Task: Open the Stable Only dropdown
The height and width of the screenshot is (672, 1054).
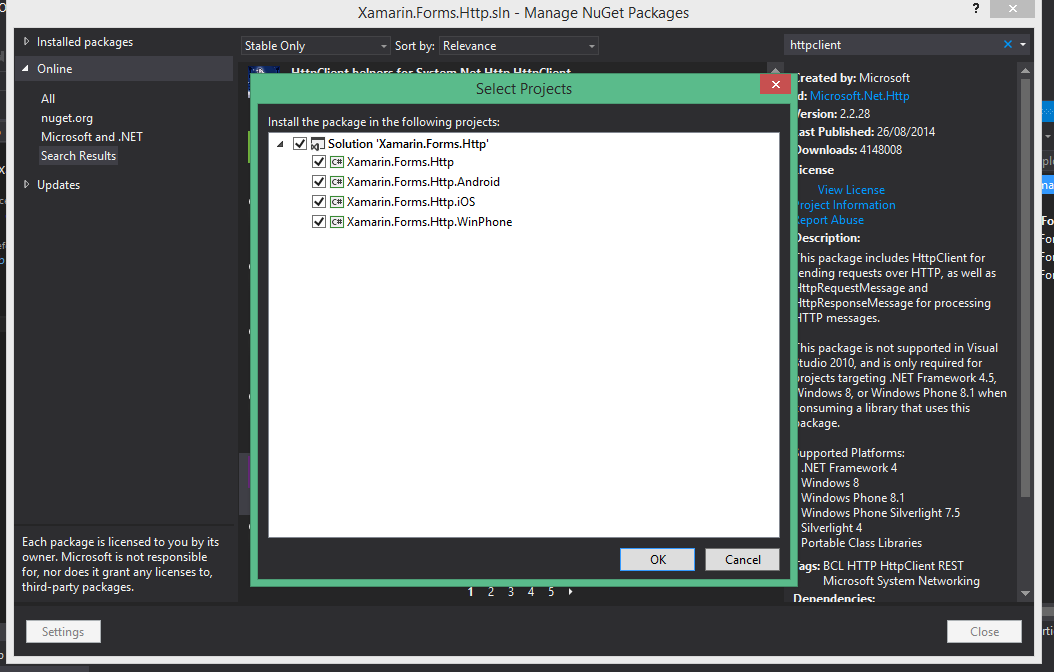Action: (315, 46)
